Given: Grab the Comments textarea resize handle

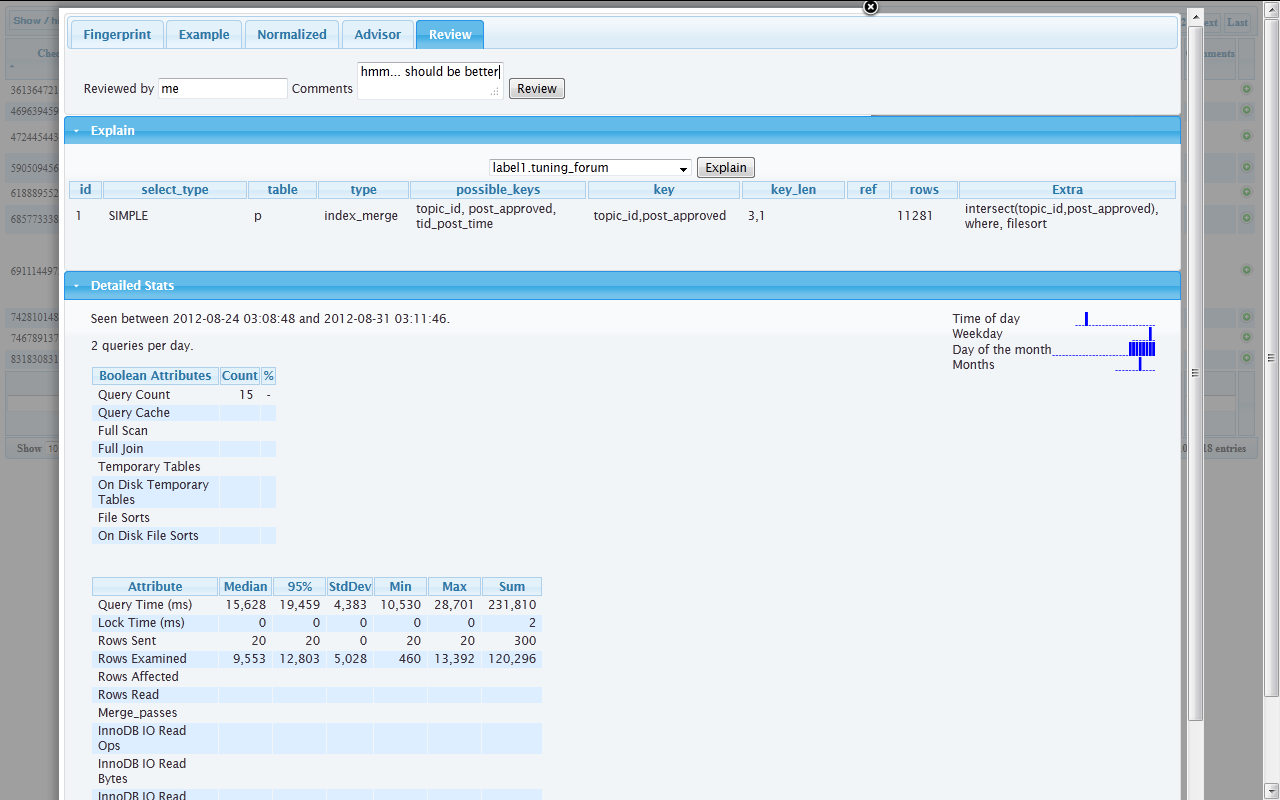Looking at the screenshot, I should 494,92.
